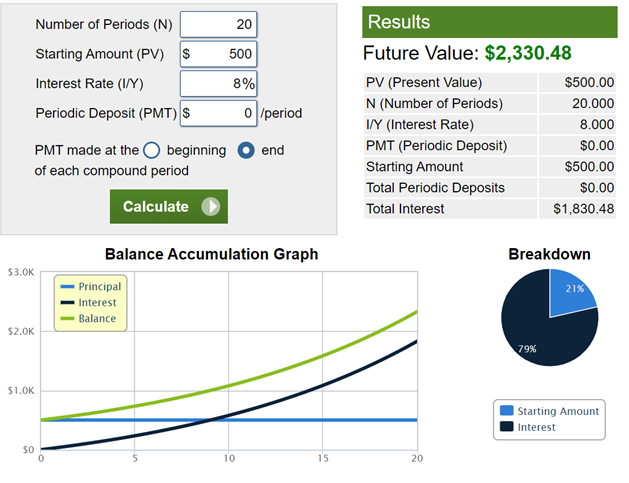Click the Balance Accumulation Graph title
This screenshot has width=629, height=483.
(211, 254)
